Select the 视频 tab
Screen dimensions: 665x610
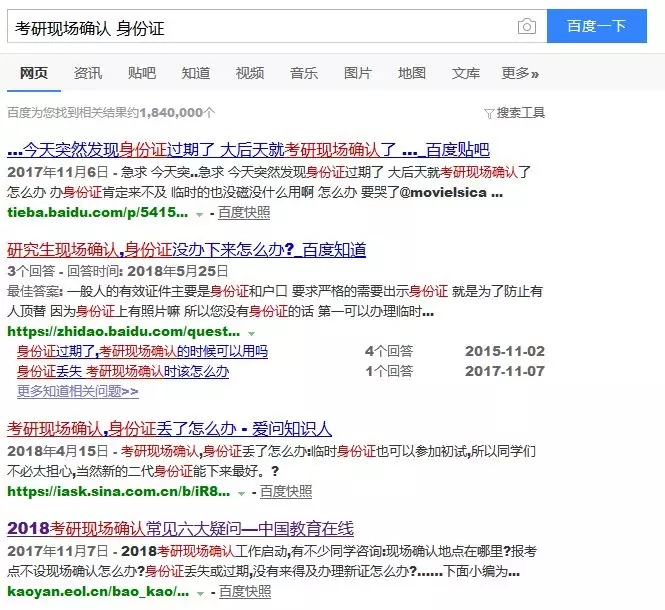(x=249, y=73)
